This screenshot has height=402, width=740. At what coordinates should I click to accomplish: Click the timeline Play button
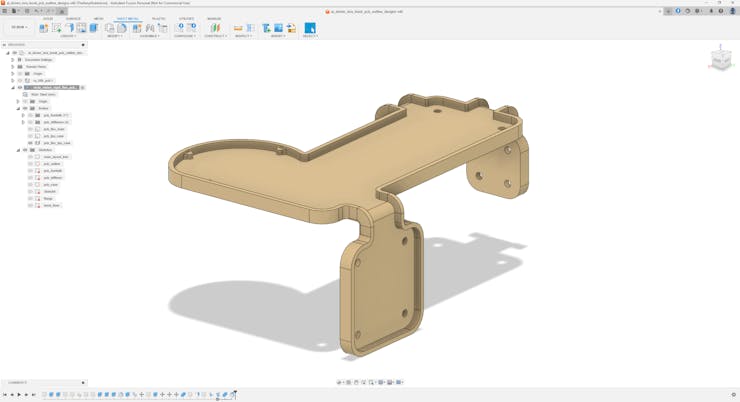point(19,395)
